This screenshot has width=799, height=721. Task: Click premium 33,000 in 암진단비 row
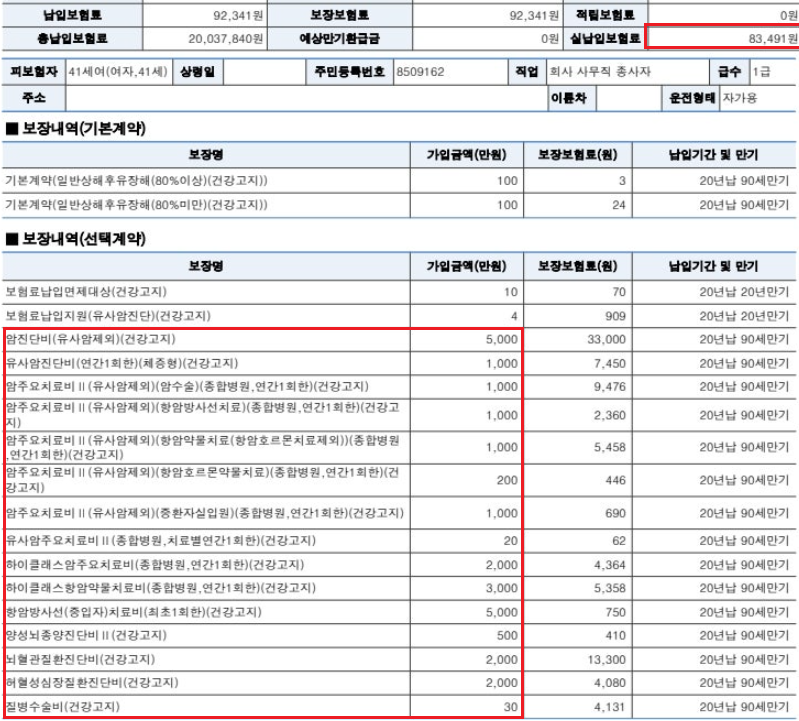tap(606, 339)
